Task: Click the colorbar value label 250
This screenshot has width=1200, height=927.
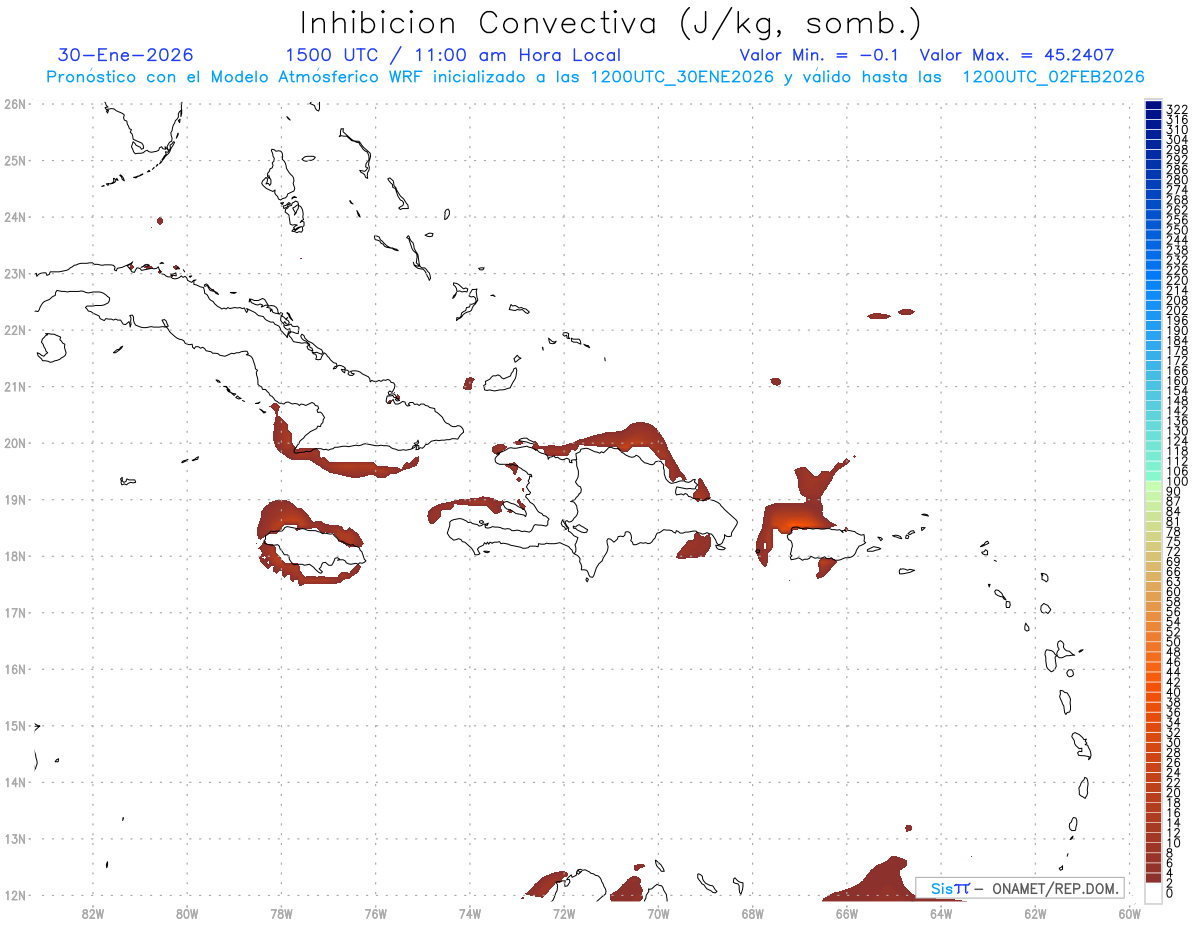Action: pyautogui.click(x=1177, y=229)
